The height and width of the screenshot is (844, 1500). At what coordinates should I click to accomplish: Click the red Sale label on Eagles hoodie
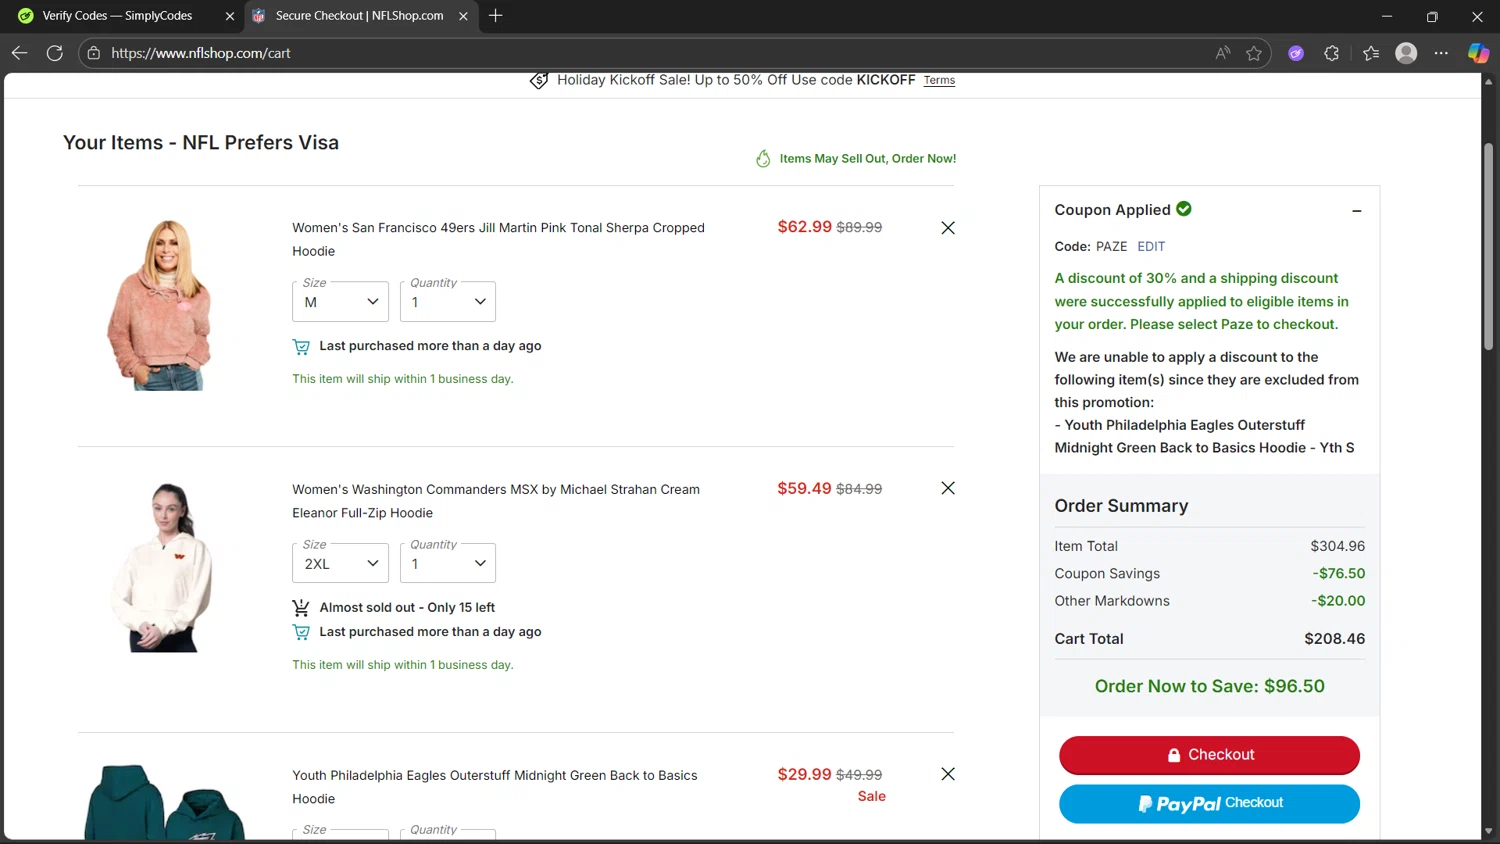coord(871,796)
